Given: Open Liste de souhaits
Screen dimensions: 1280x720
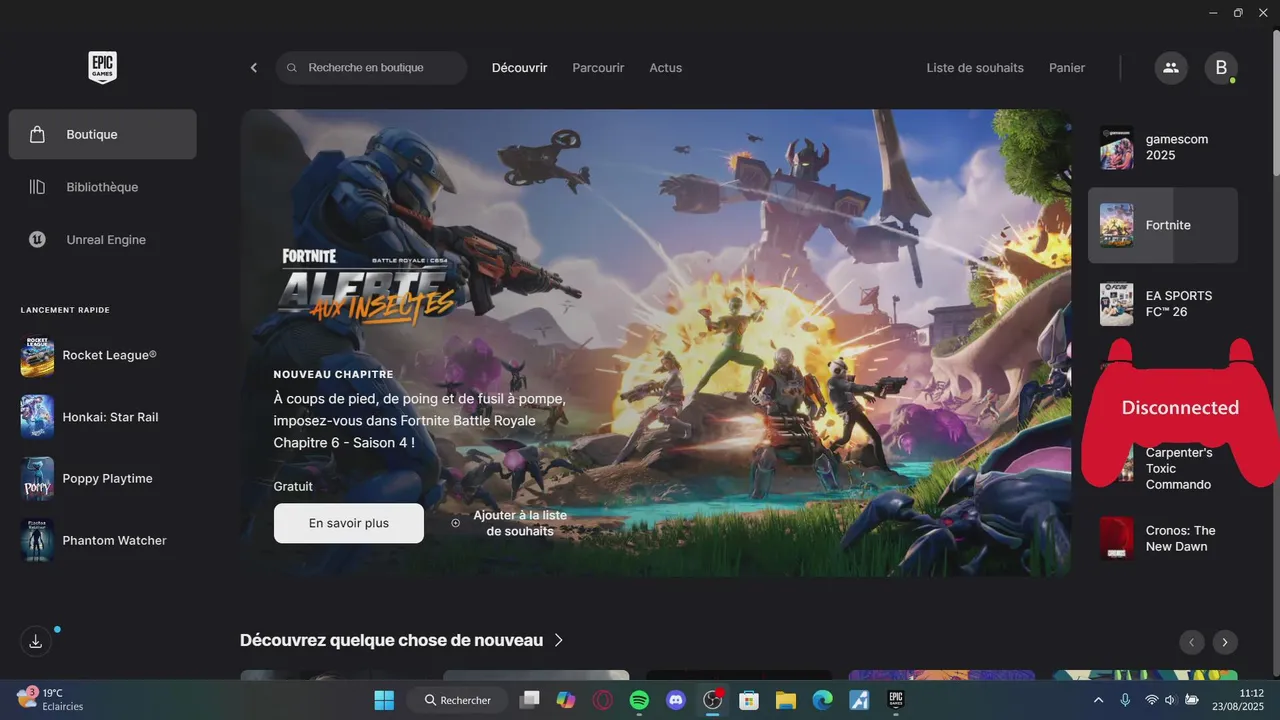Looking at the screenshot, I should coord(975,68).
